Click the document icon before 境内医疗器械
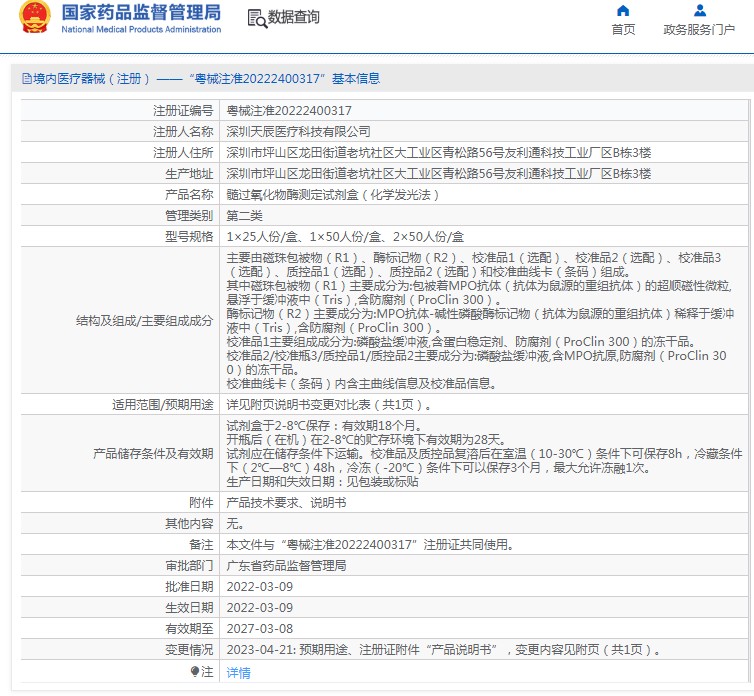The height and width of the screenshot is (696, 754). (26, 78)
